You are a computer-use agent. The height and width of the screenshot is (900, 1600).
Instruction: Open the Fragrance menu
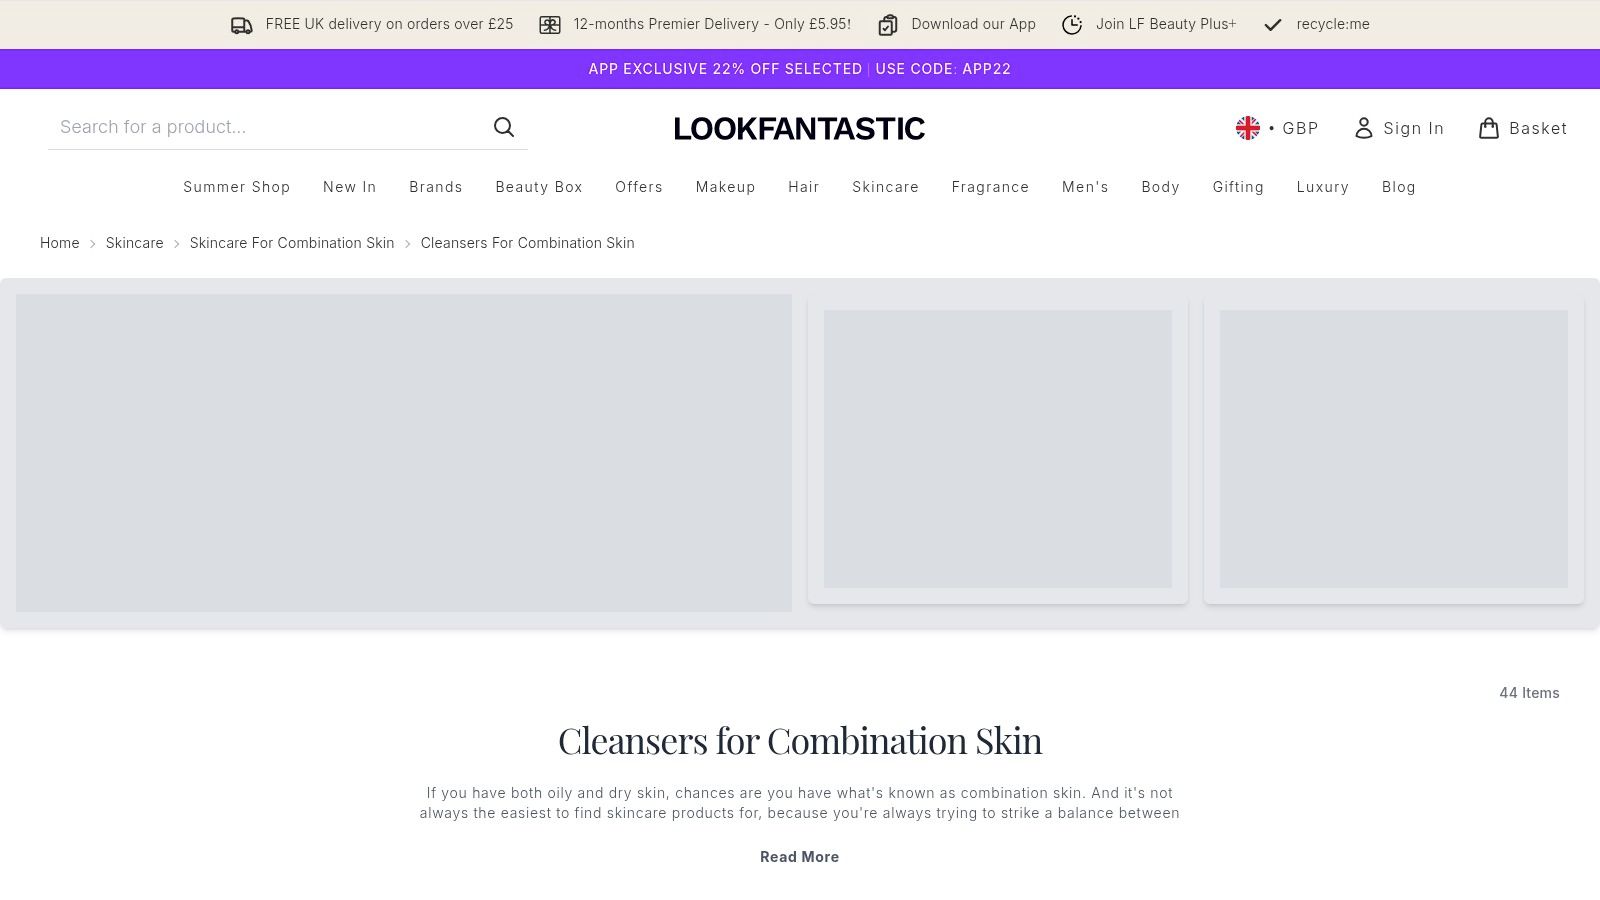[x=991, y=187]
